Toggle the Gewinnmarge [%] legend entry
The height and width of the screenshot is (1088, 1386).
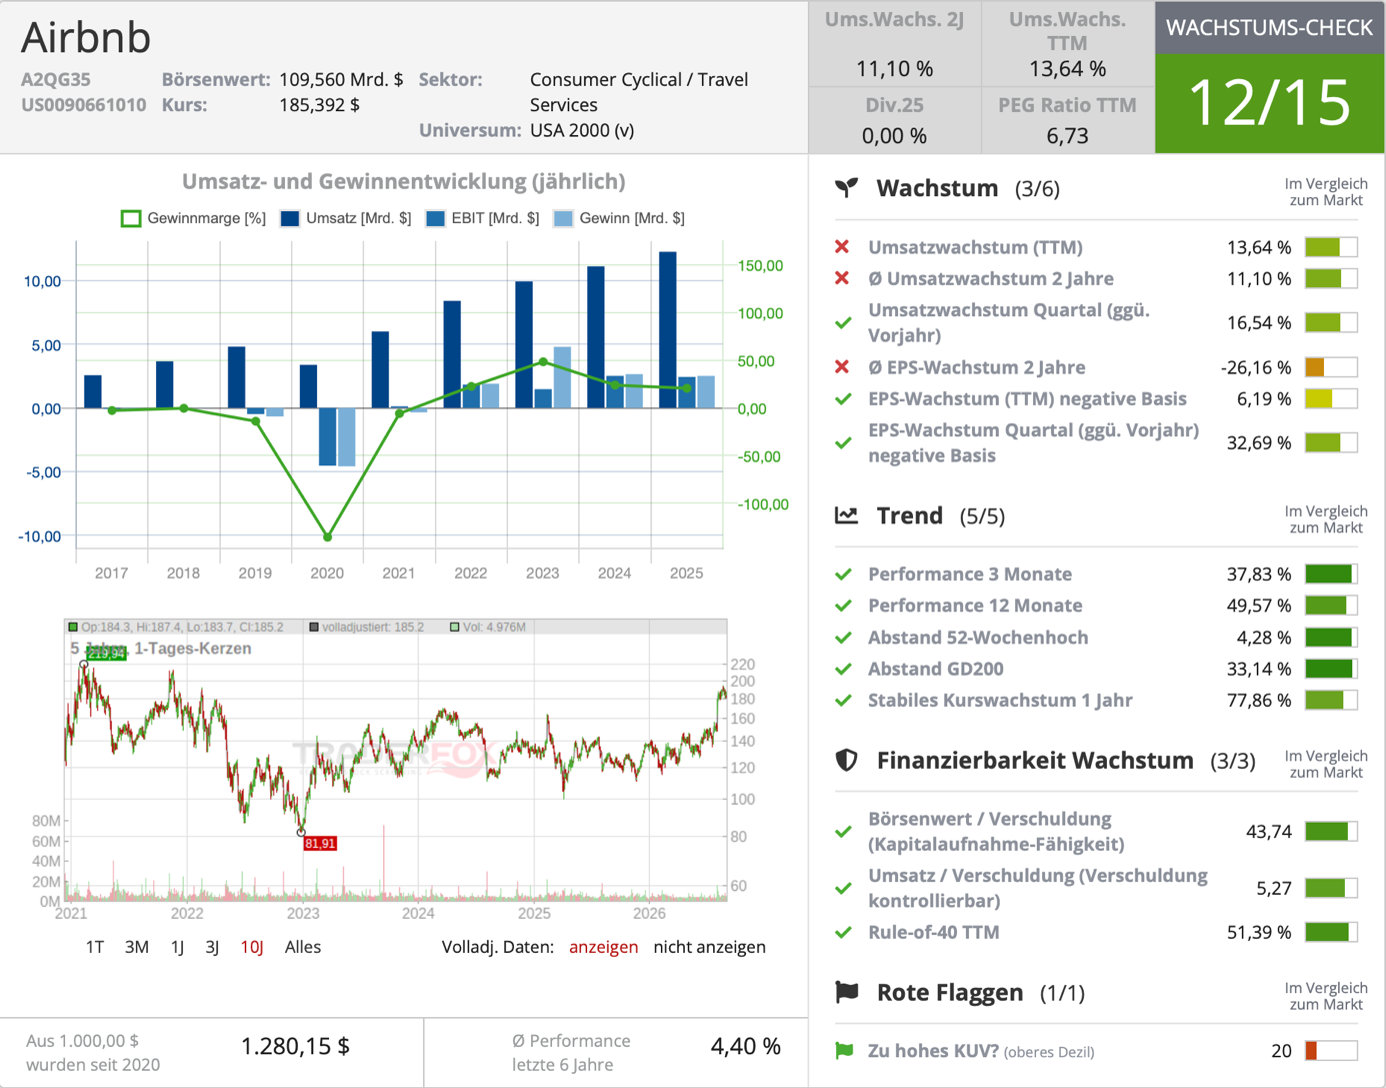193,218
